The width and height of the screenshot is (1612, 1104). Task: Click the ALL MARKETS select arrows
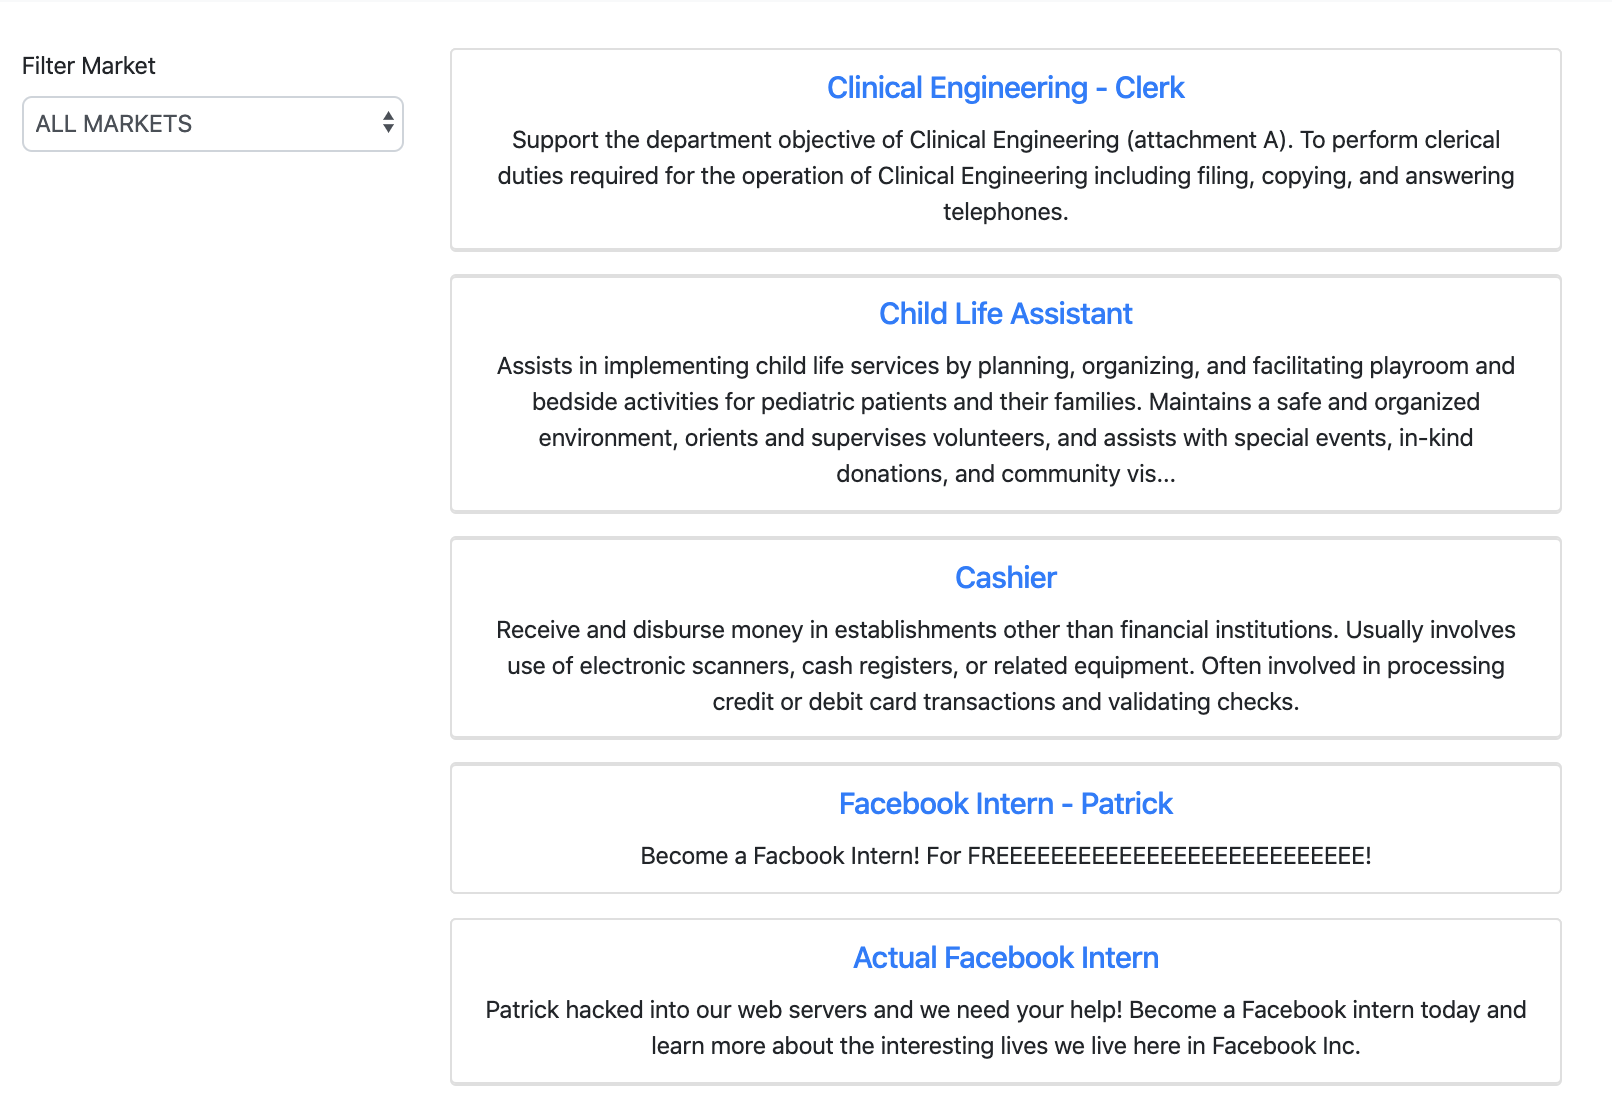pos(388,124)
